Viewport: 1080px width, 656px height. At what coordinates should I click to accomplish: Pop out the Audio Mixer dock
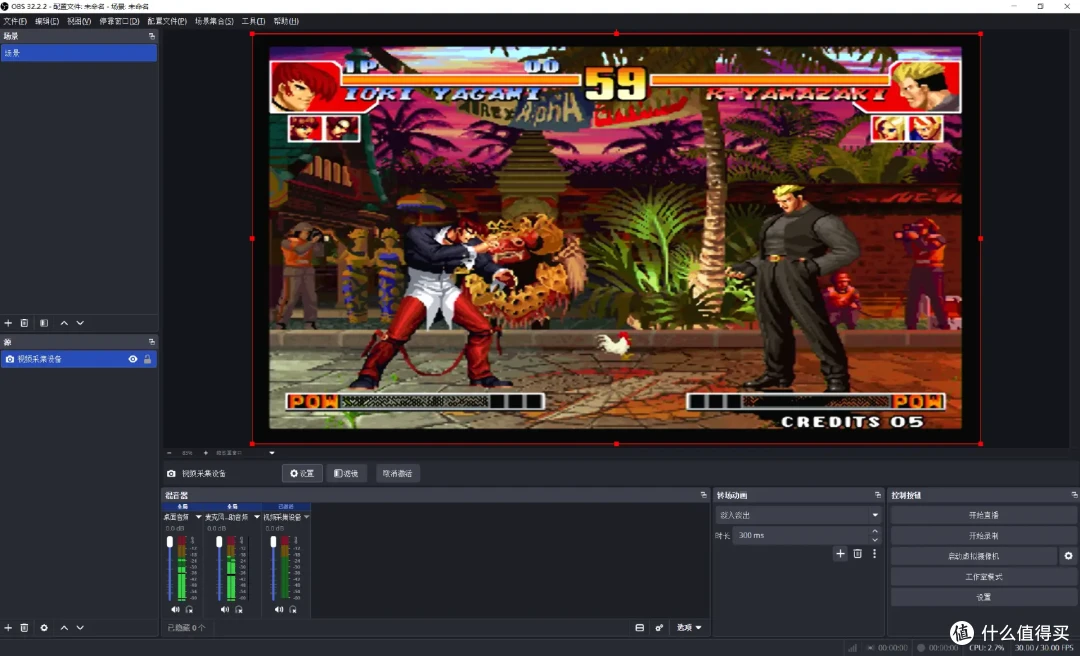(703, 495)
